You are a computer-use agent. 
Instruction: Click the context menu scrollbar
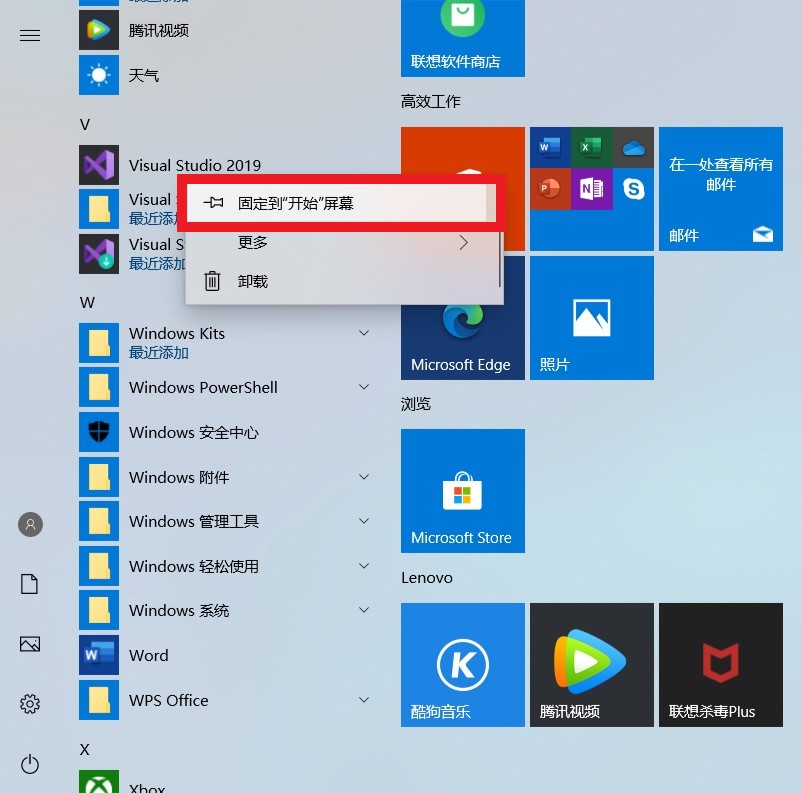click(x=500, y=258)
